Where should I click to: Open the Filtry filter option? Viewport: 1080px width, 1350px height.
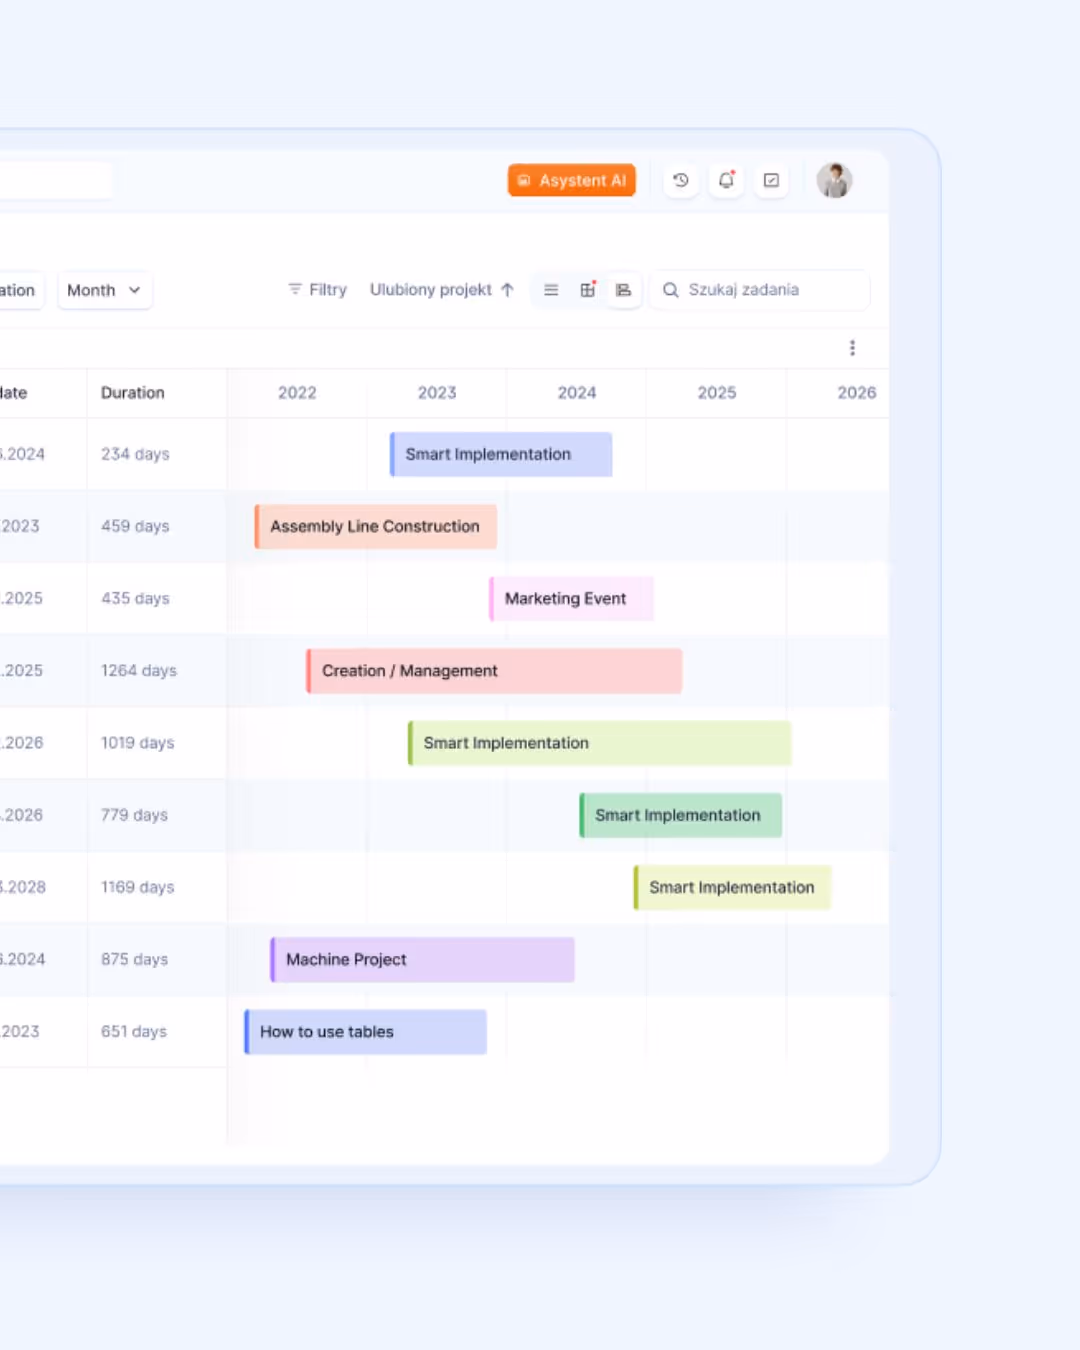click(x=317, y=289)
